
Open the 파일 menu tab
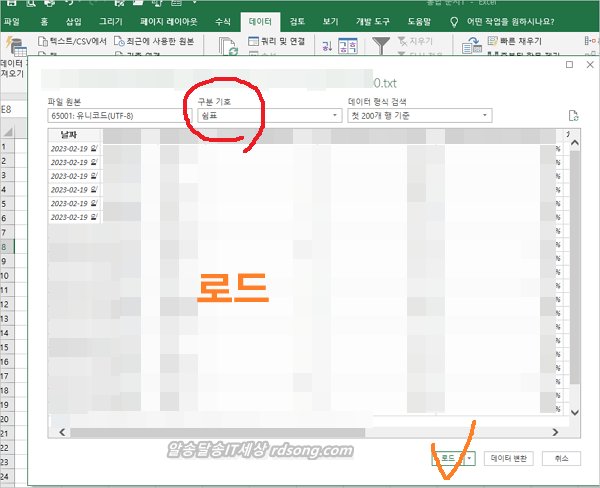pyautogui.click(x=12, y=20)
